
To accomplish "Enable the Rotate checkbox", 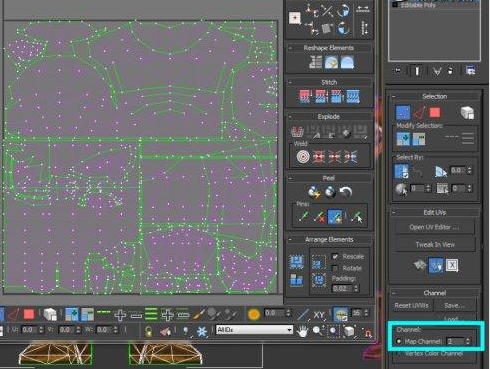I will [335, 268].
